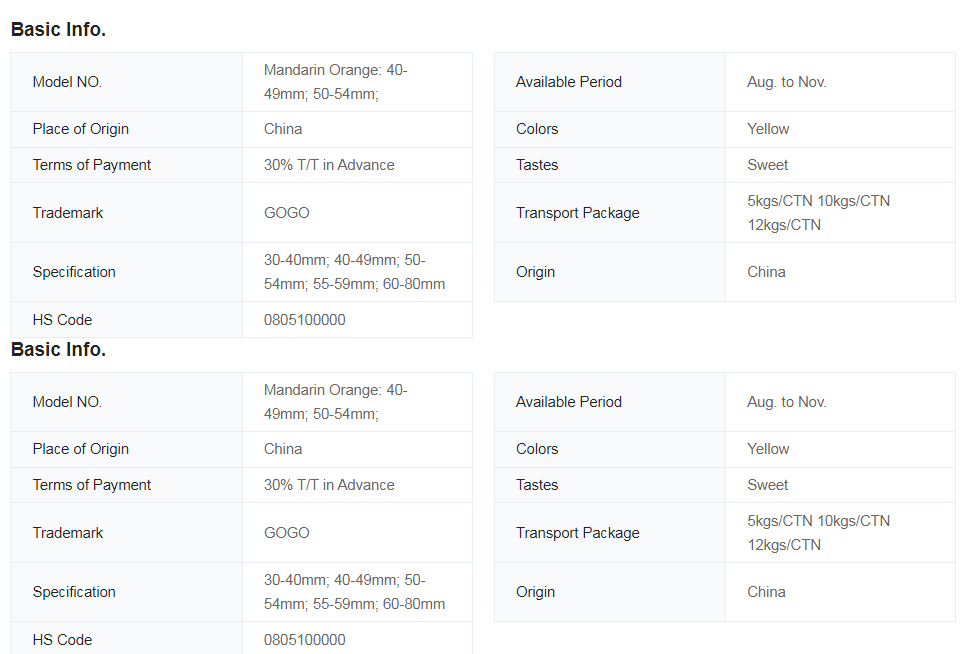The height and width of the screenshot is (654, 972).
Task: Select '30% T/T in Advance' in upper table
Action: pos(329,165)
